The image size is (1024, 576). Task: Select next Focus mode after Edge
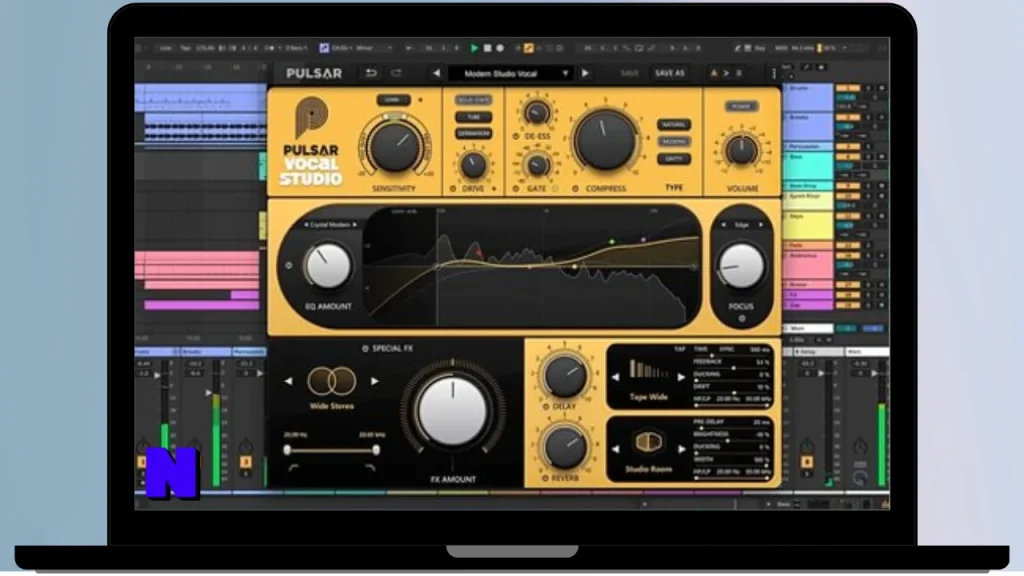pos(761,225)
